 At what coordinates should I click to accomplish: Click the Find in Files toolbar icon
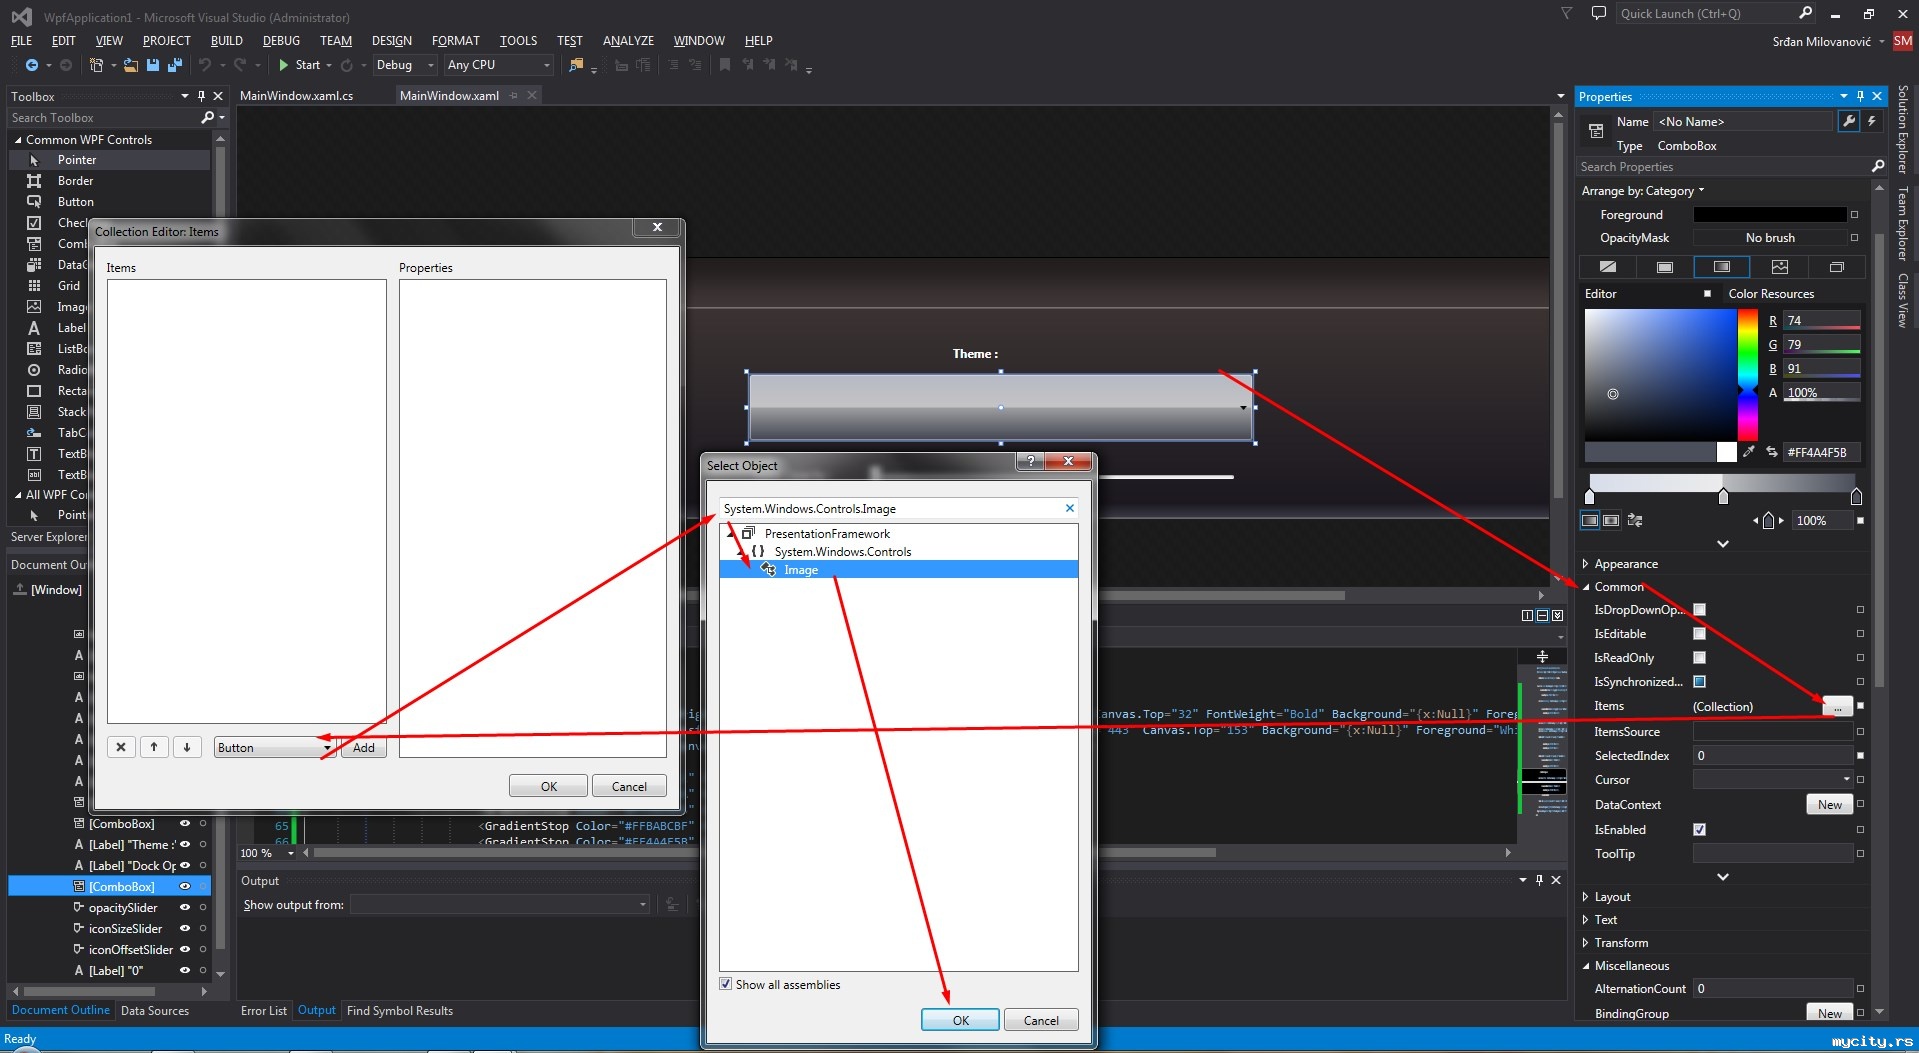point(576,65)
